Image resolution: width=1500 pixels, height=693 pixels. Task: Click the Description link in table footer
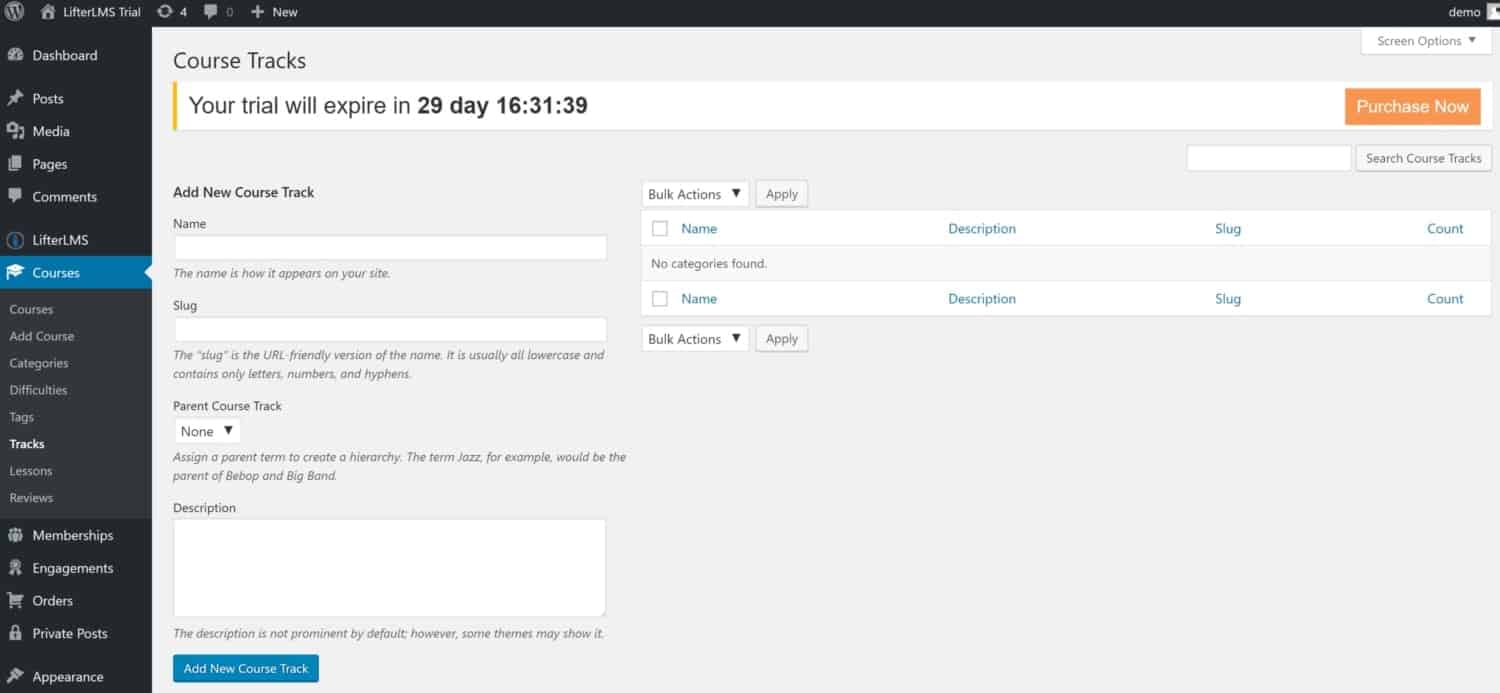982,298
